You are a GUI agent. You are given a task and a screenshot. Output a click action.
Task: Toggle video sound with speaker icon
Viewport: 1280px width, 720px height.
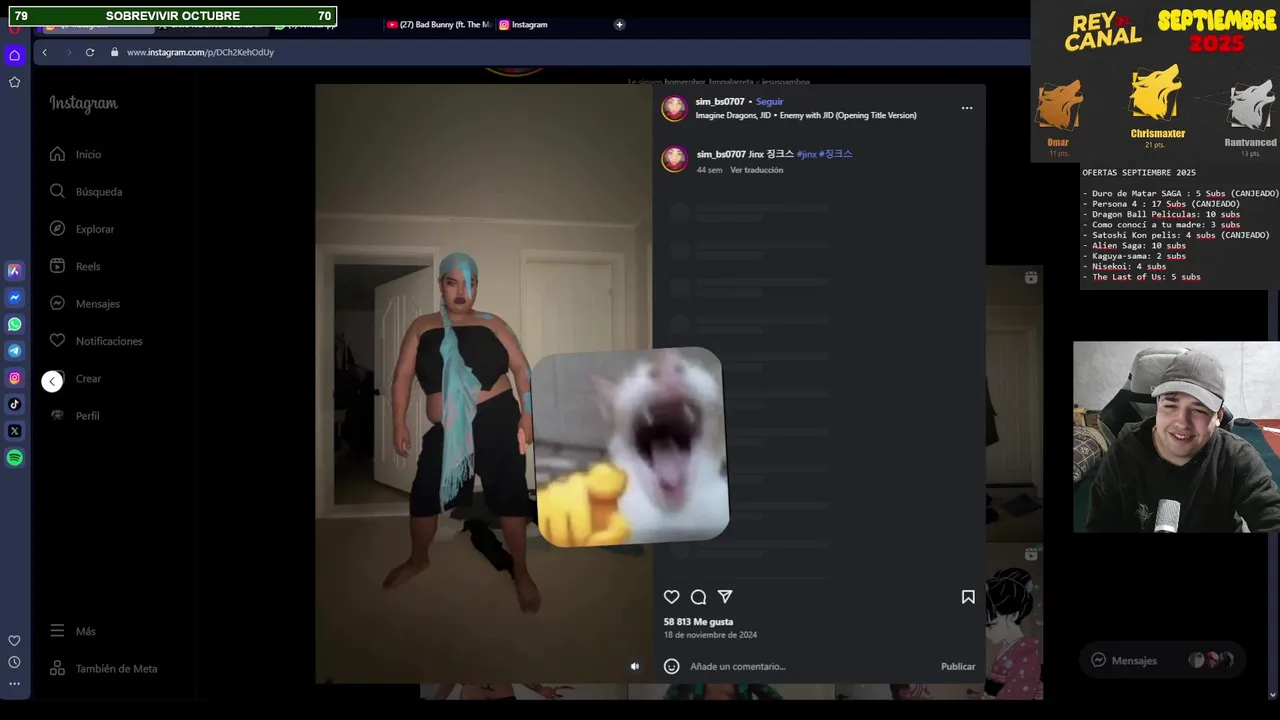(634, 666)
